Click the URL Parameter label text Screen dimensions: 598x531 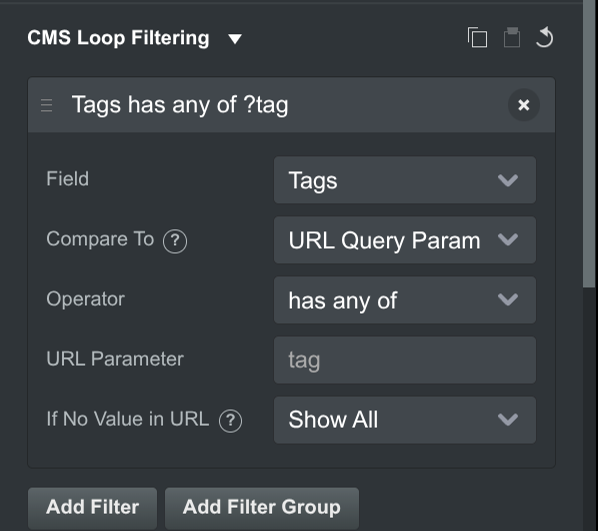(x=115, y=359)
